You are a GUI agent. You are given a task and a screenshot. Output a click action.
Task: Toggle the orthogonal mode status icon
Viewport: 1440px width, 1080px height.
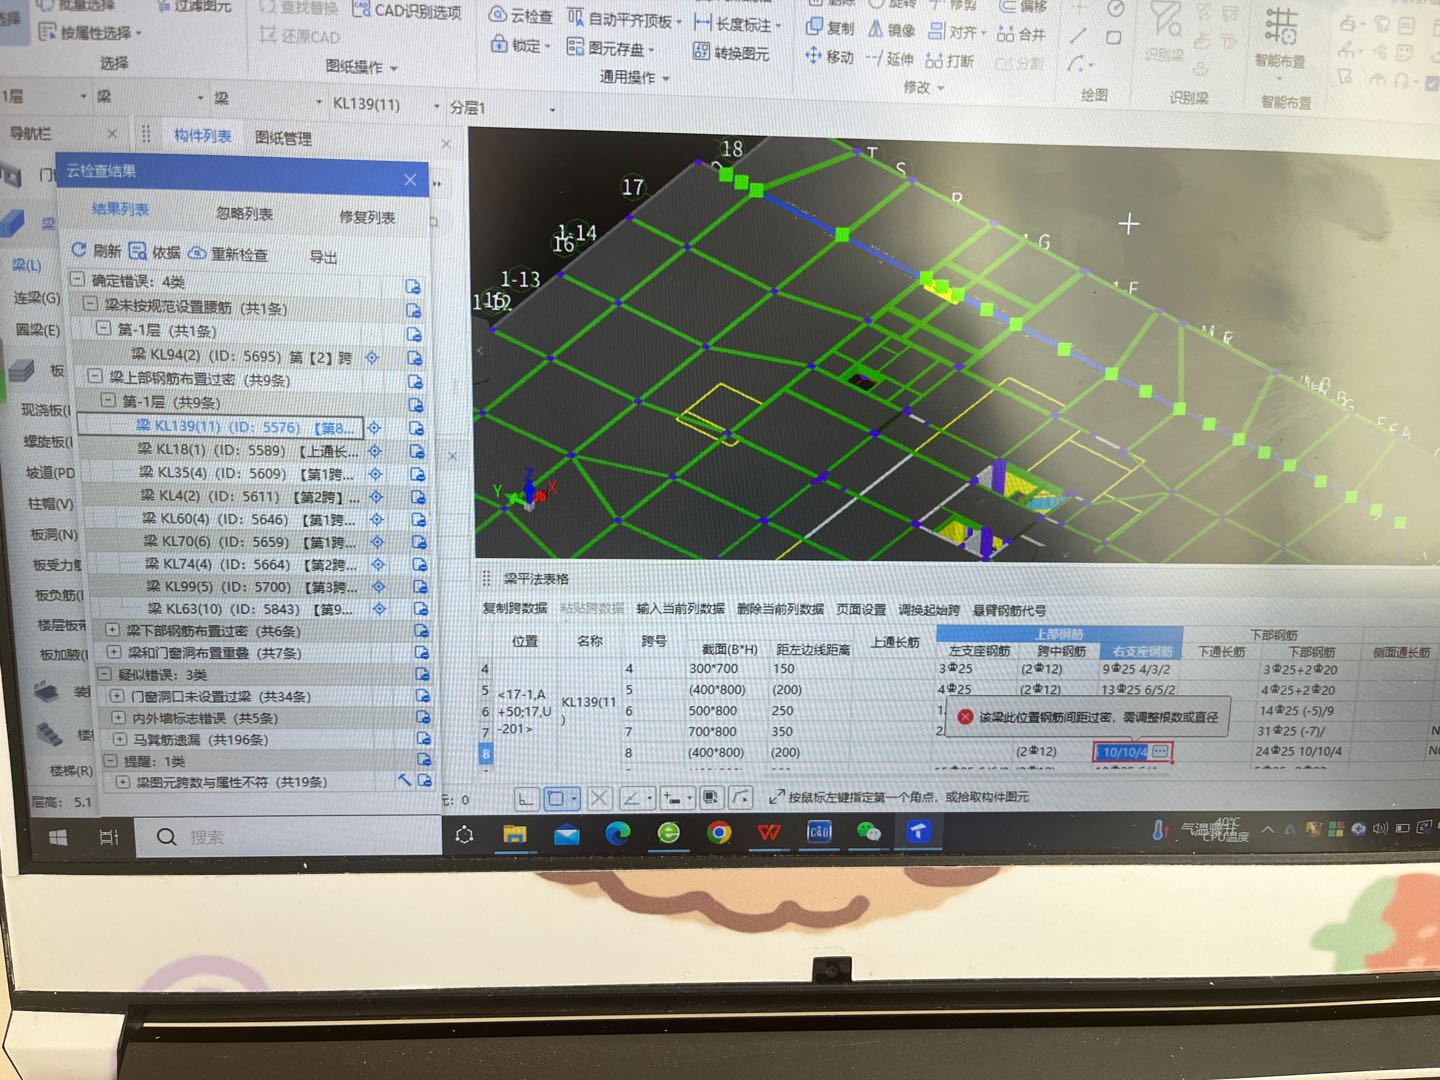(x=526, y=798)
